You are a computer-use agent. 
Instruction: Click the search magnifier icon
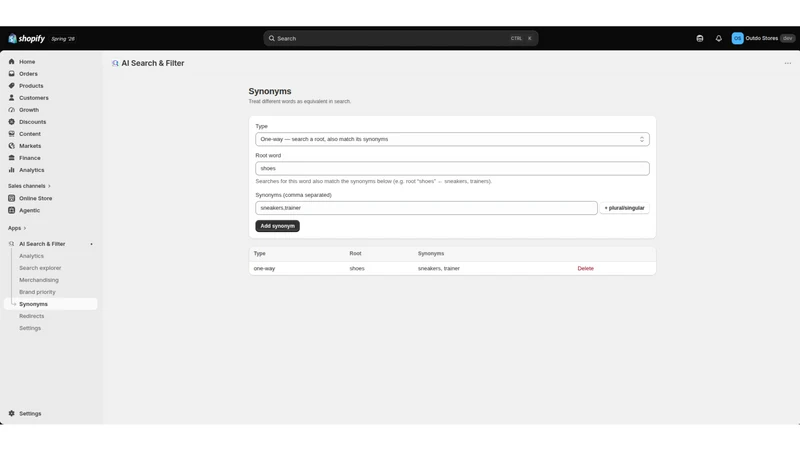coord(271,38)
